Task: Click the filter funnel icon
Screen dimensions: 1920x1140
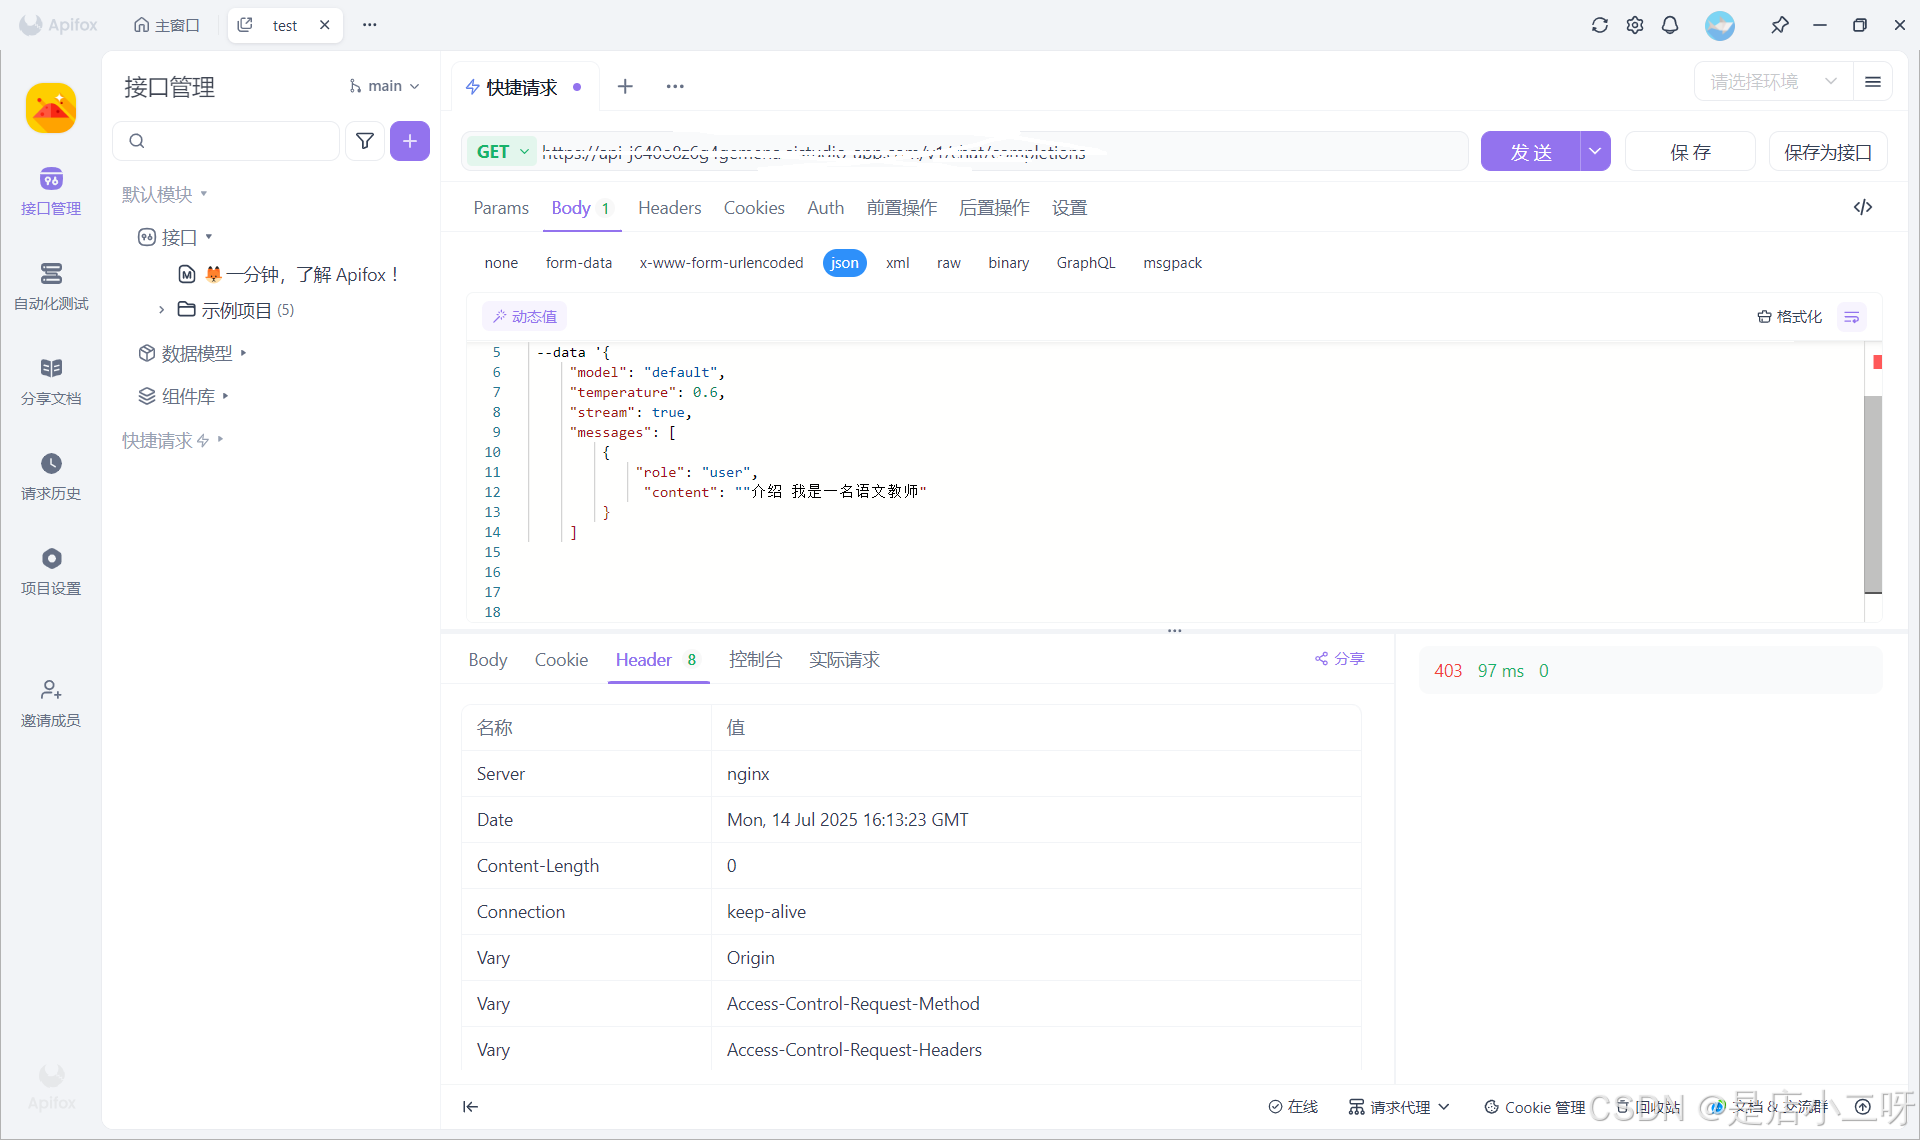Action: tap(365, 141)
